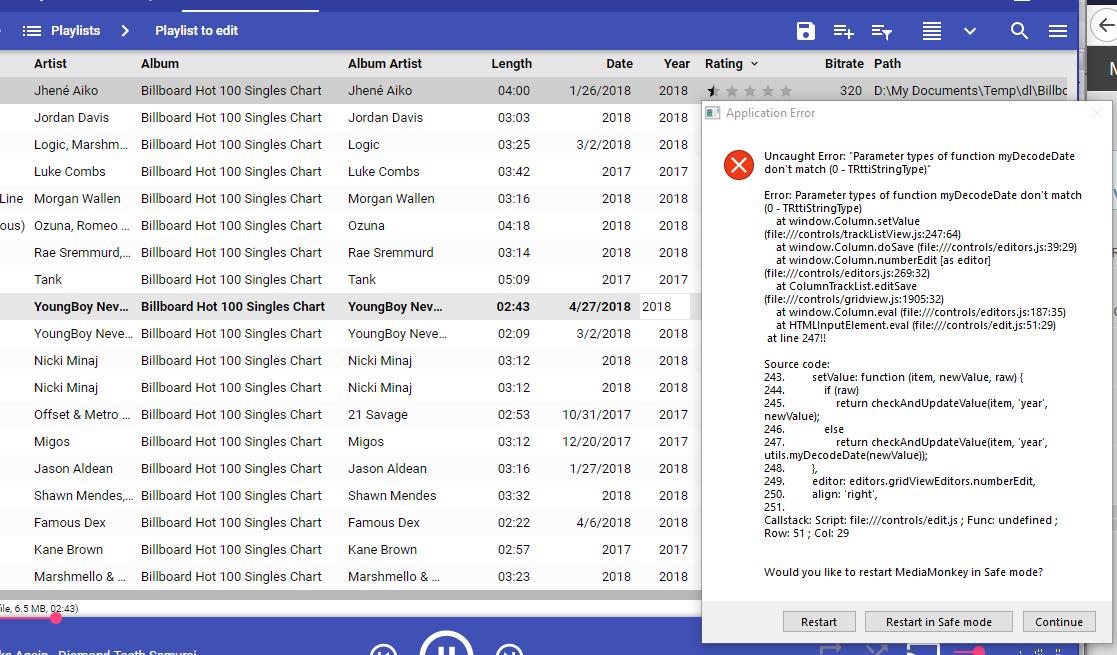Click the Restart button

[818, 622]
